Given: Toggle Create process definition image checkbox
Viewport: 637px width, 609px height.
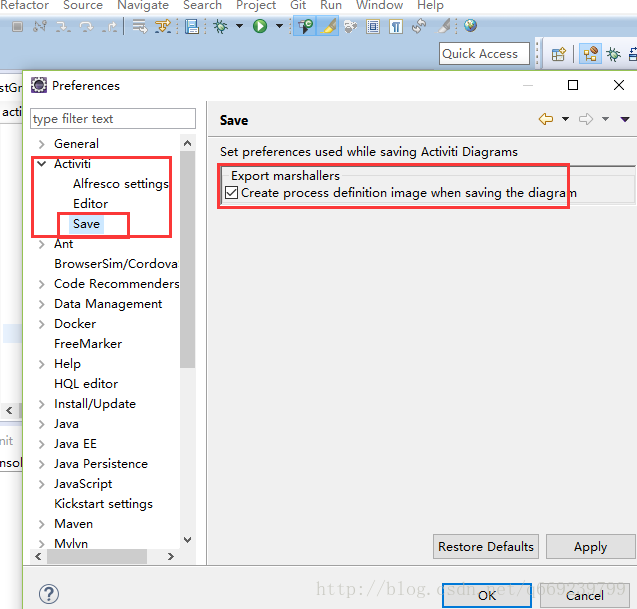Looking at the screenshot, I should tap(232, 193).
